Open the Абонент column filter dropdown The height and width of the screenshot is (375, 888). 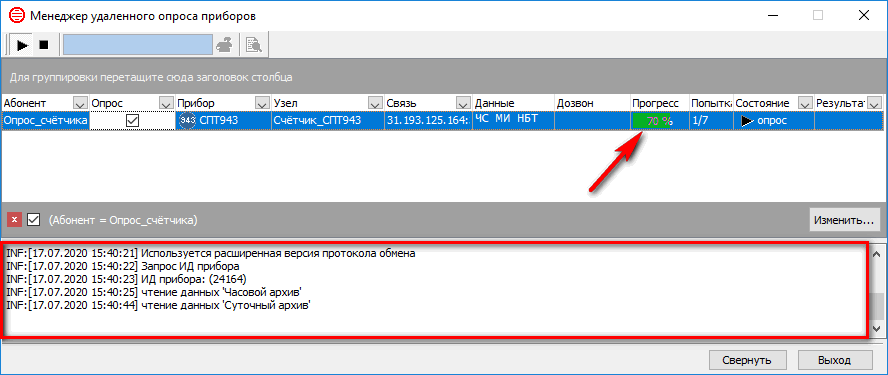pos(81,103)
